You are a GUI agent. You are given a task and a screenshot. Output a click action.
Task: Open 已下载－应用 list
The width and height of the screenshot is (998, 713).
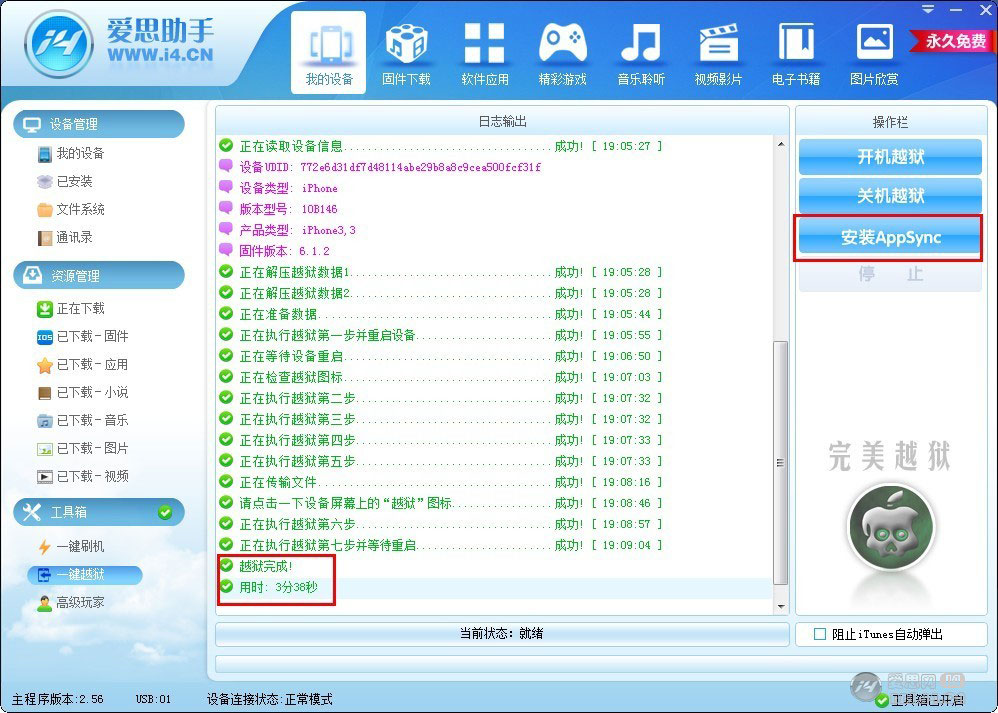pos(92,365)
